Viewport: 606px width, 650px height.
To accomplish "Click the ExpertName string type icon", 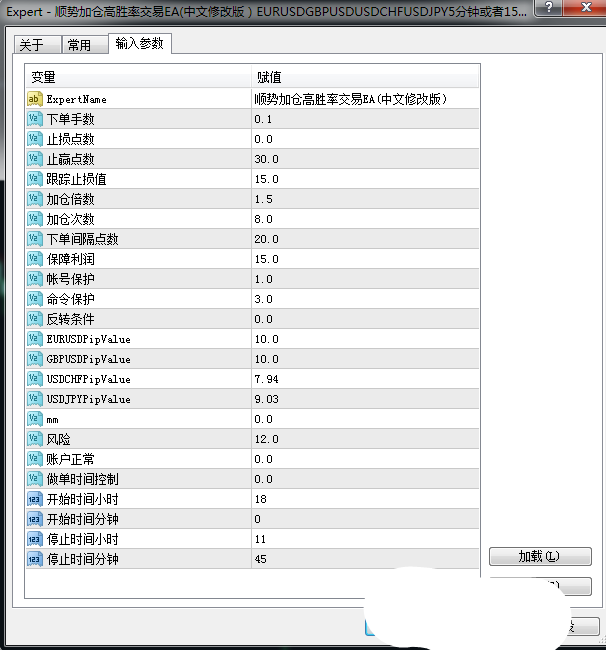I will tap(34, 99).
